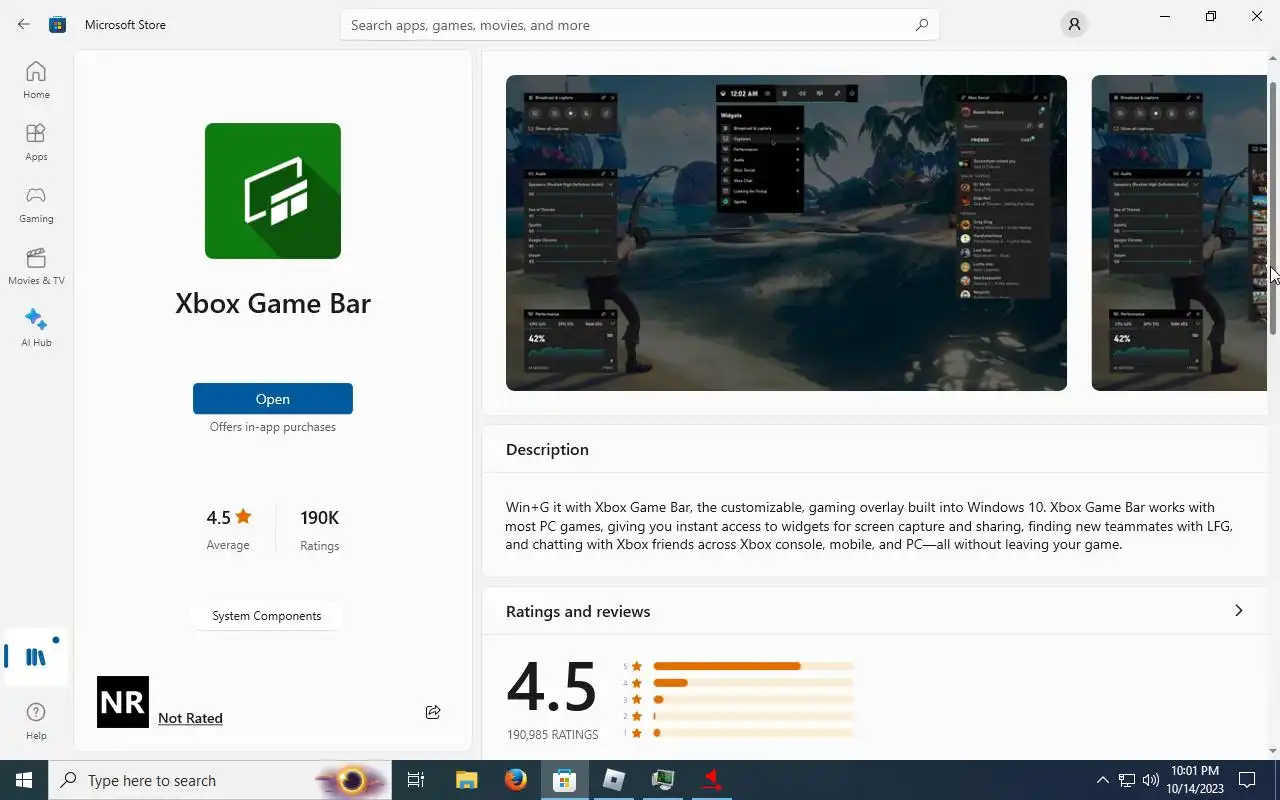The width and height of the screenshot is (1280, 800).
Task: Click the red app taskbar icon
Action: pyautogui.click(x=712, y=780)
